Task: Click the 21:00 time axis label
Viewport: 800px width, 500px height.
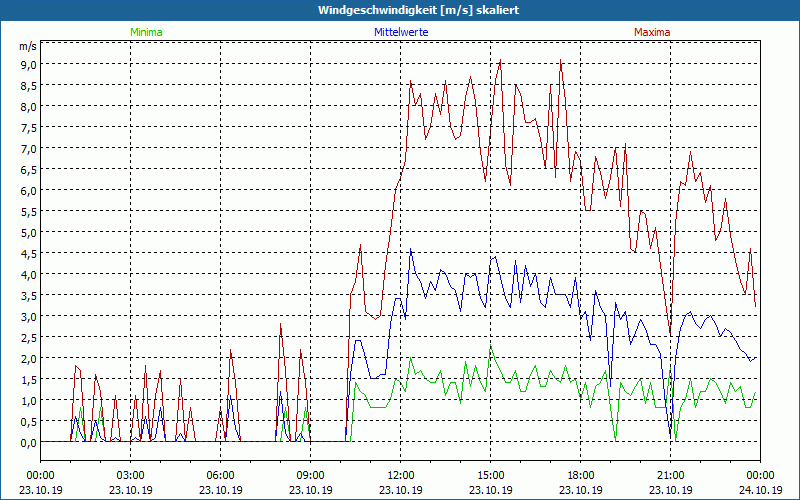Action: 670,476
